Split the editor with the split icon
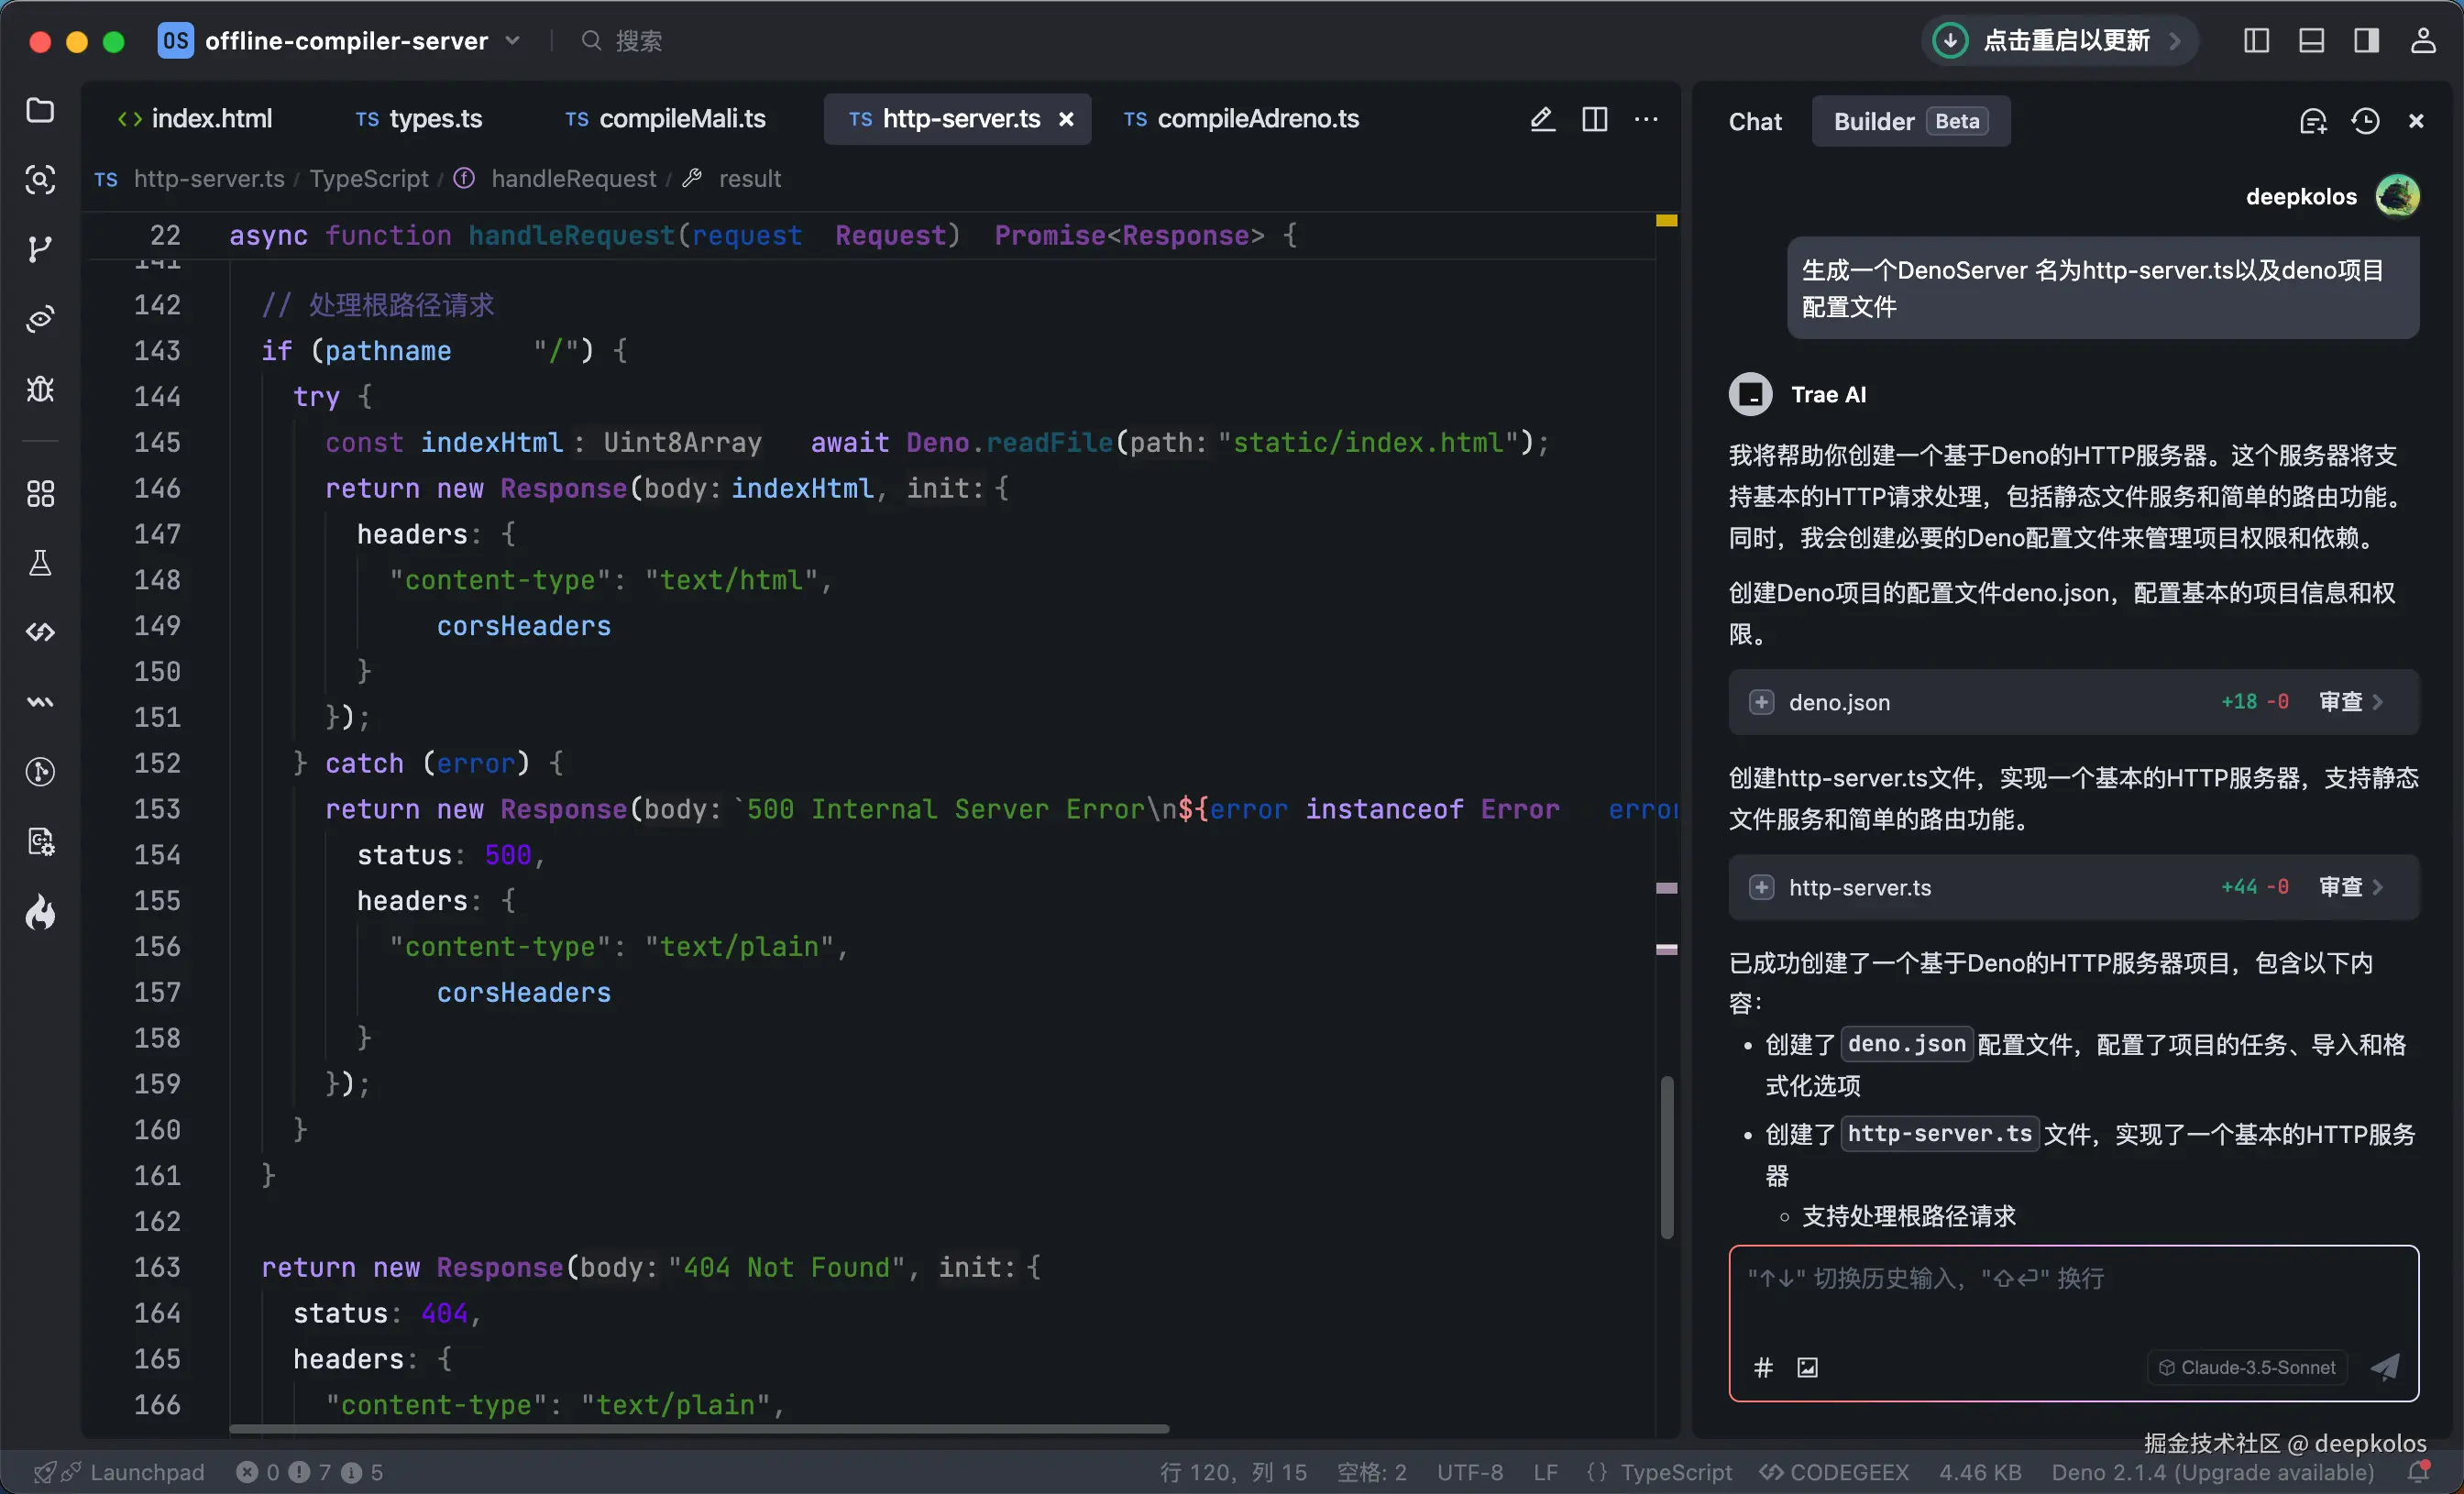 pos(1595,119)
